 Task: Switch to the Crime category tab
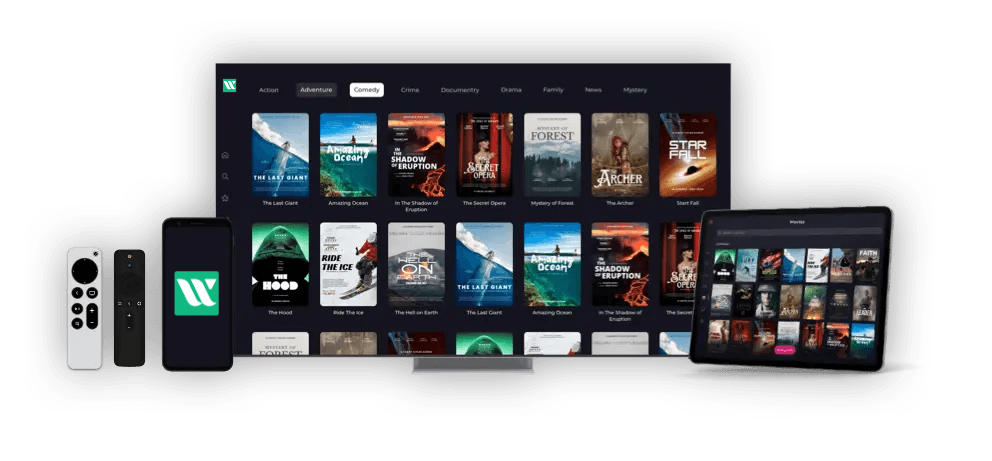(x=410, y=90)
